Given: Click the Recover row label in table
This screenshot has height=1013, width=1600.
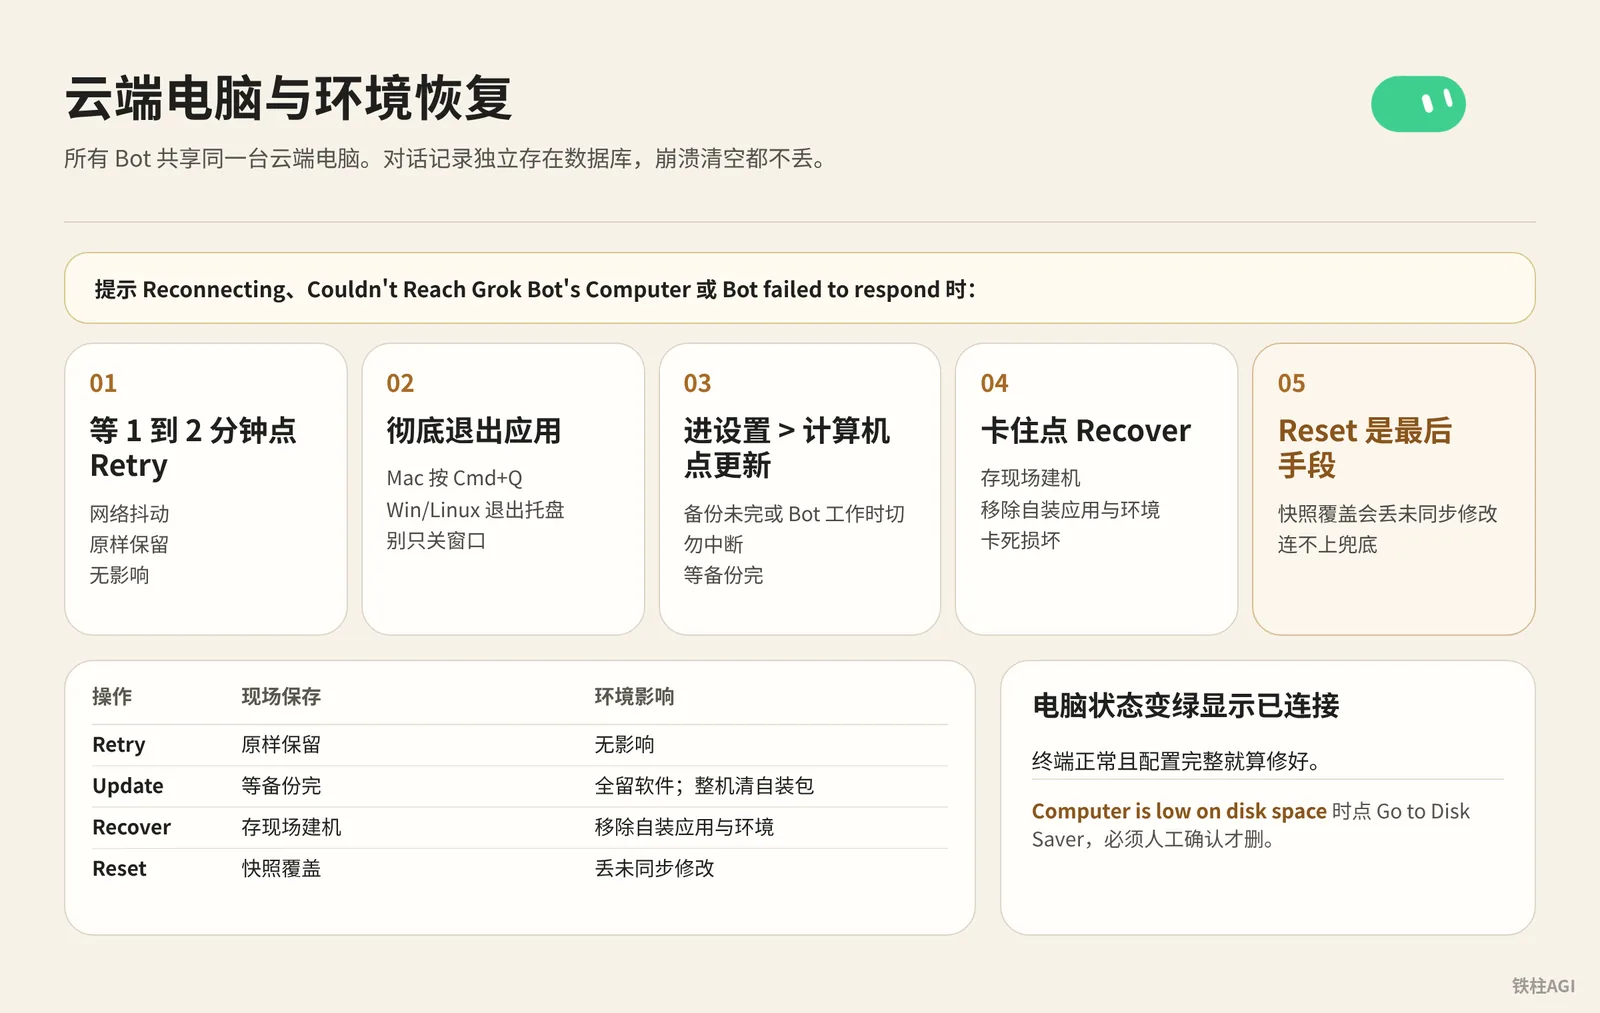Looking at the screenshot, I should pos(132,827).
